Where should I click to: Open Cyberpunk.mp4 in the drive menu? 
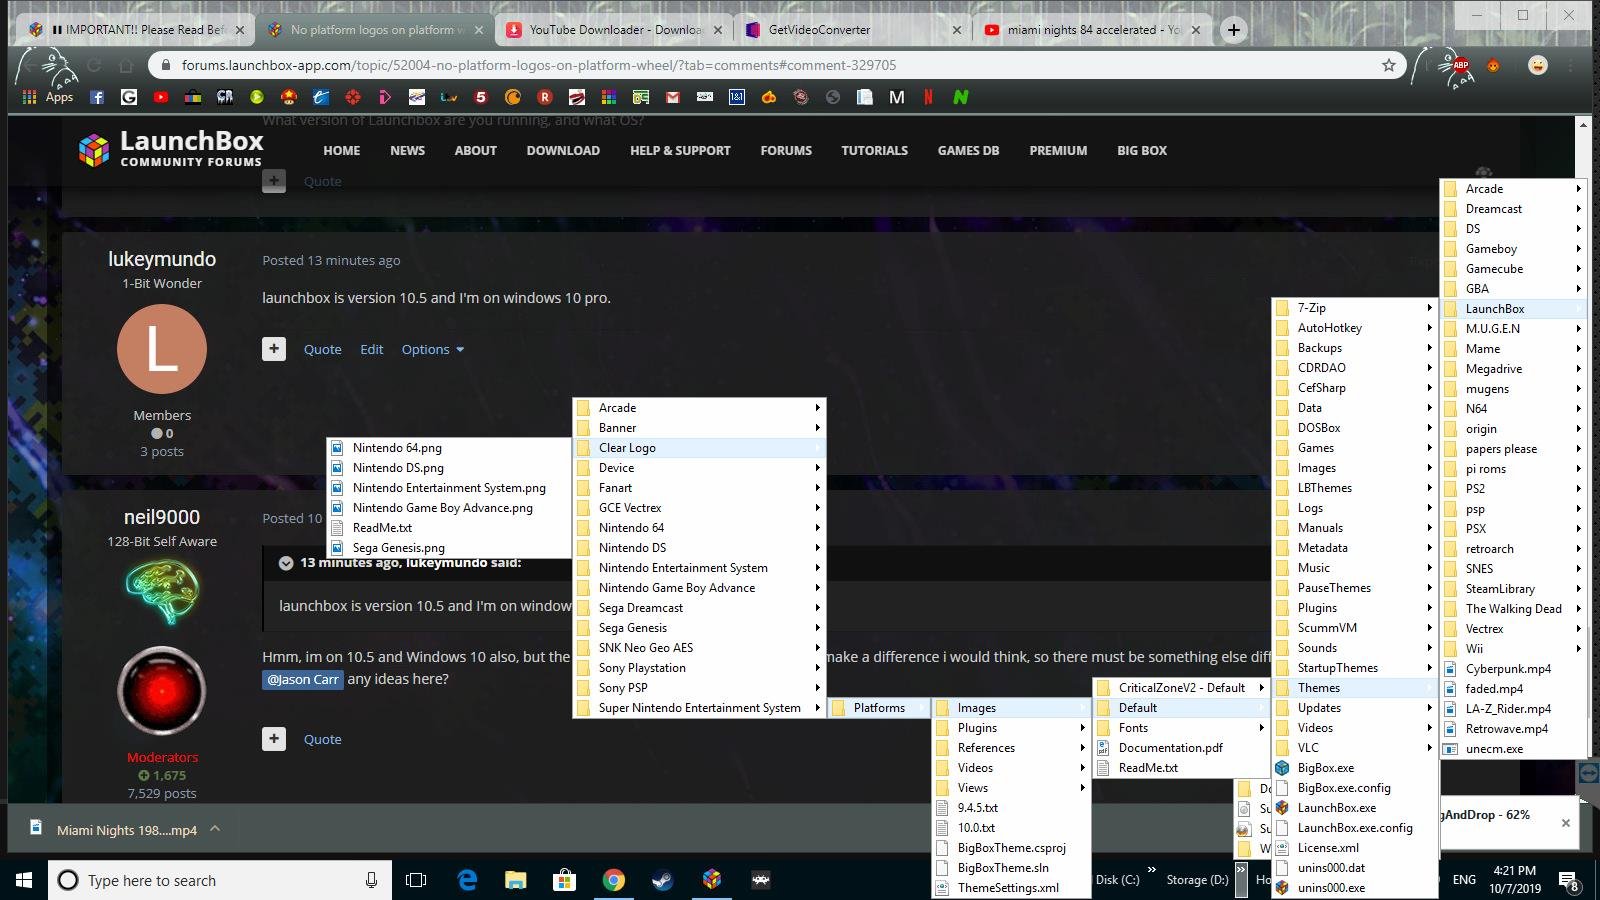(1513, 669)
